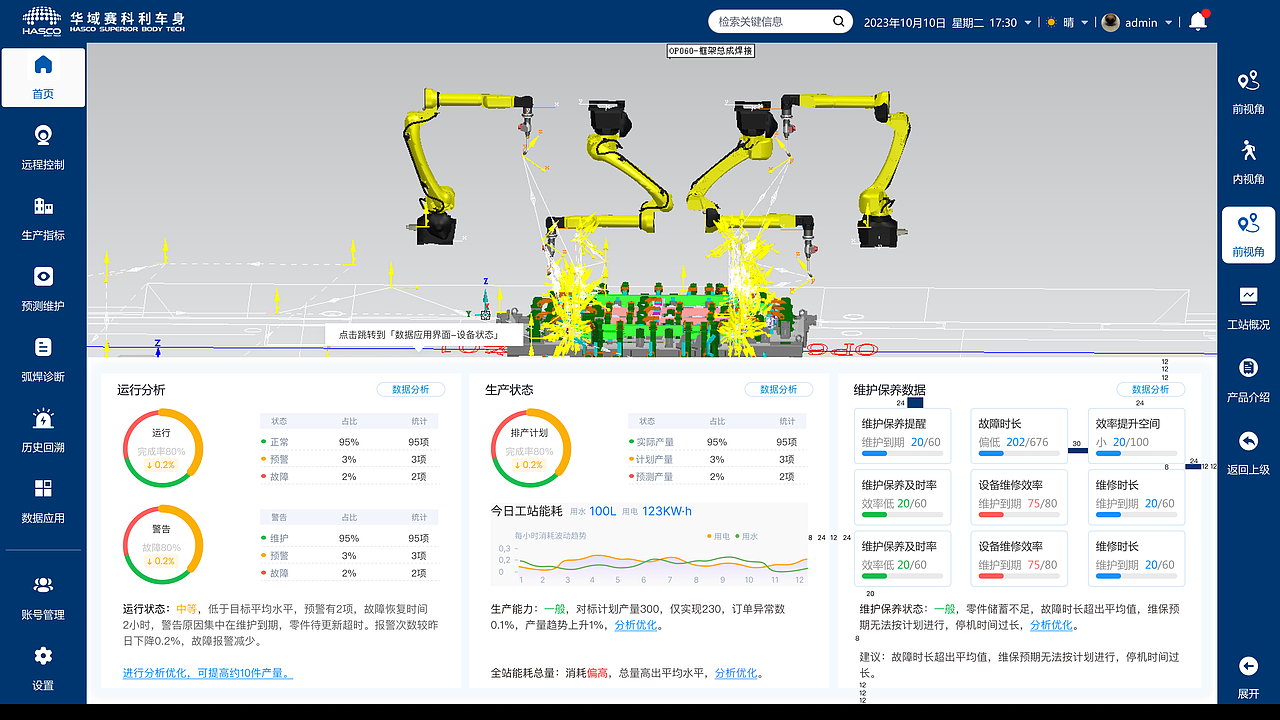Open 账号管理 page
The width and height of the screenshot is (1280, 720).
[43, 599]
